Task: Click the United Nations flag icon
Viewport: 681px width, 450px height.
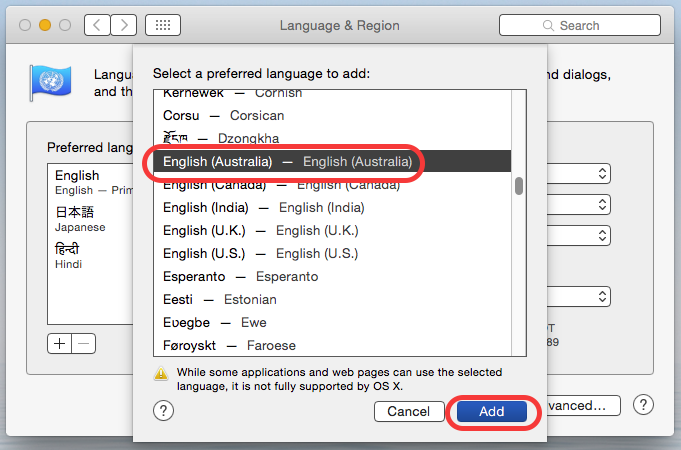Action: coord(47,81)
